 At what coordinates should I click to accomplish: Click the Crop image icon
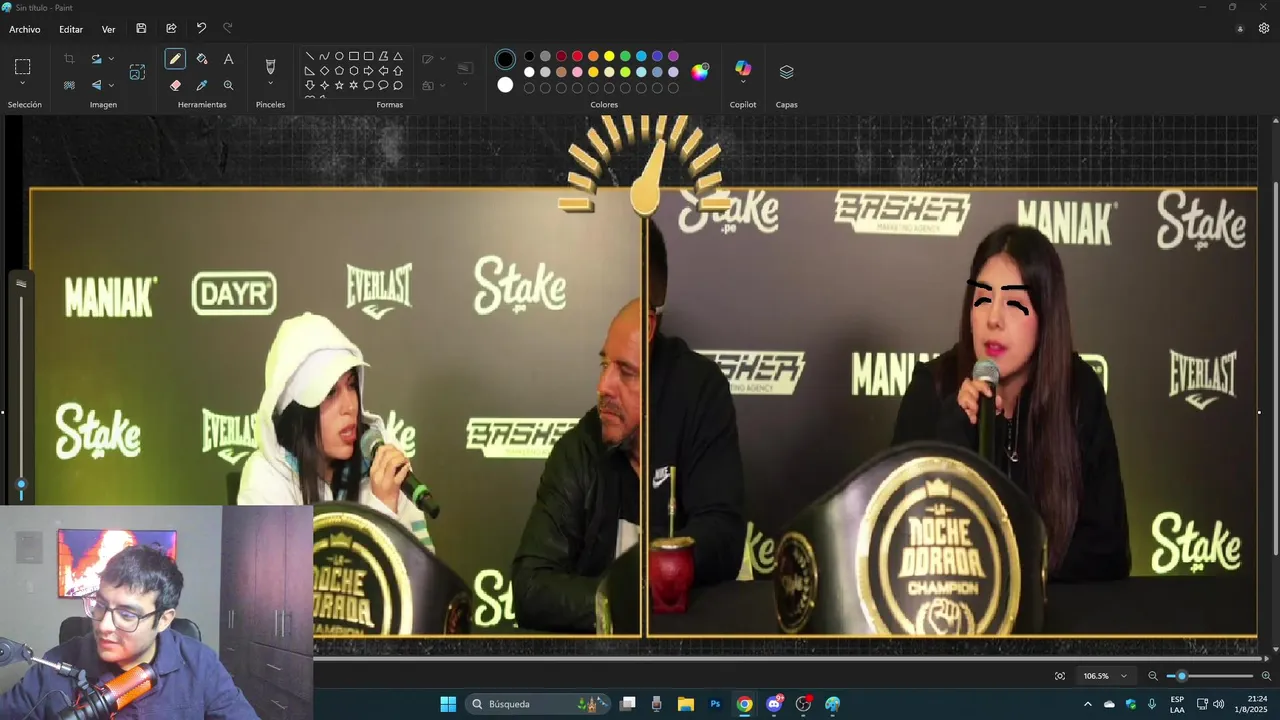[x=69, y=60]
